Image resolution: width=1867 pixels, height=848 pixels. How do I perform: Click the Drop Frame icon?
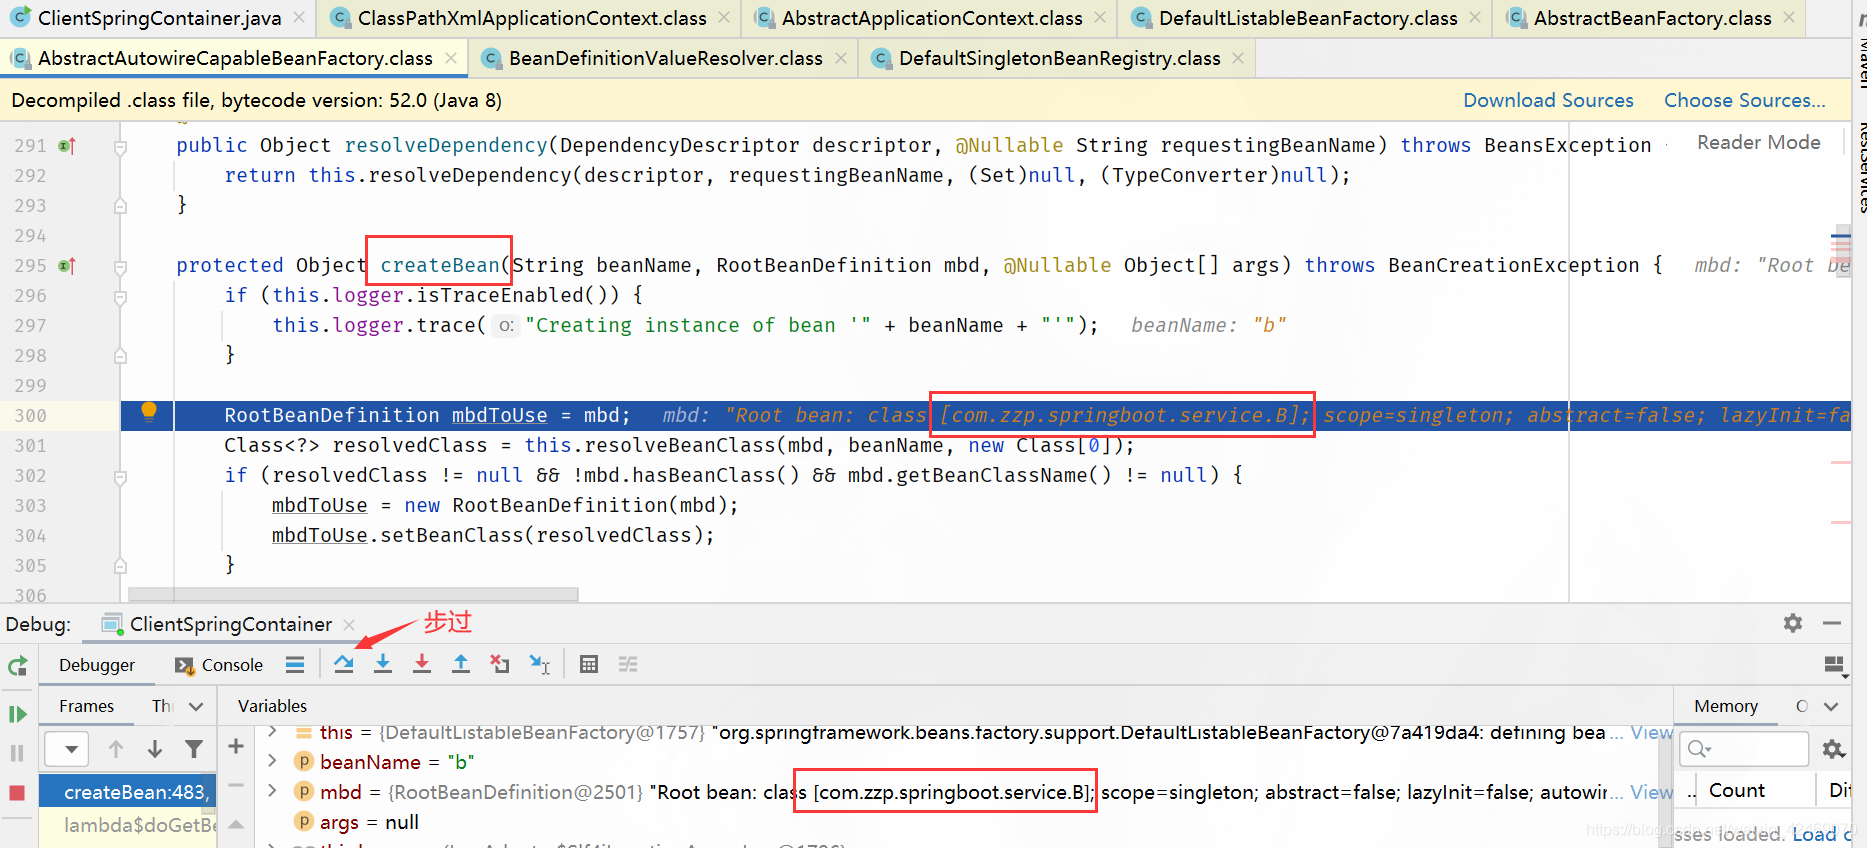(500, 664)
